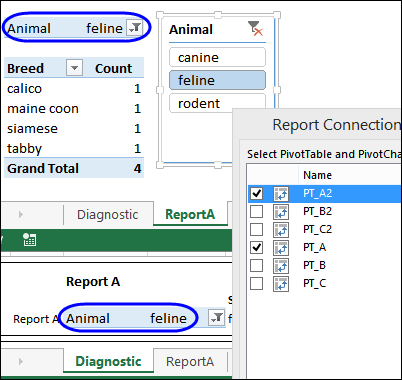
Task: Click sheet scroll arrow in upper tab bar
Action: tap(21, 215)
